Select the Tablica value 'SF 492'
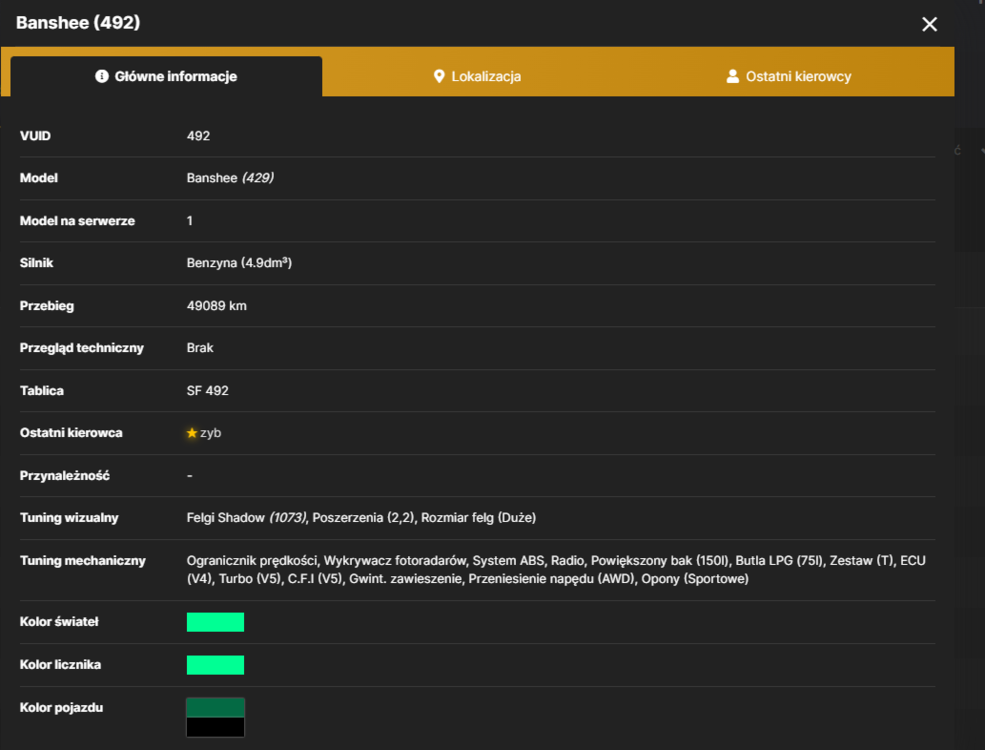The height and width of the screenshot is (750, 985). coord(207,390)
